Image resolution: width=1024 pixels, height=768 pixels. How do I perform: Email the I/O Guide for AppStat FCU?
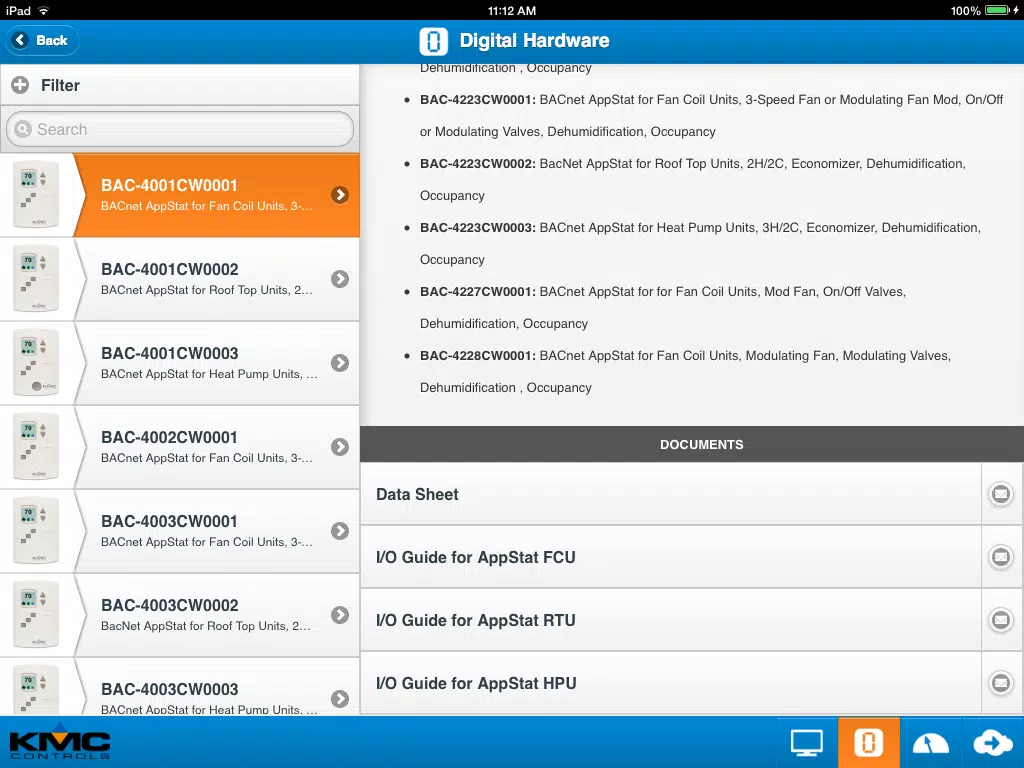tap(1001, 557)
